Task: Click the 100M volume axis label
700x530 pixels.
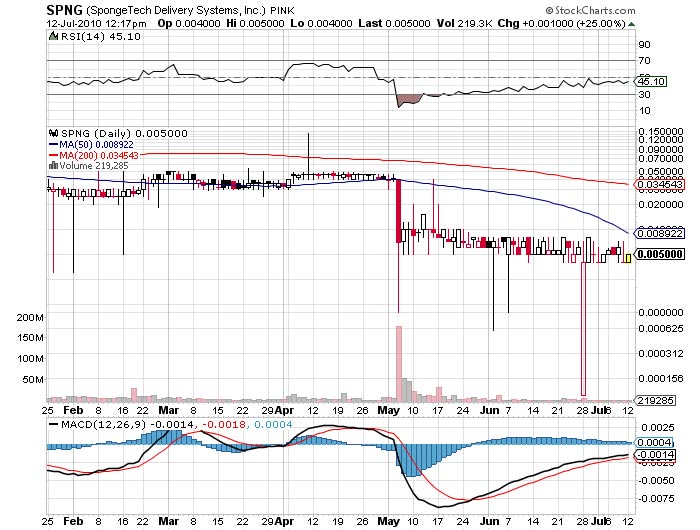Action: [x=30, y=359]
